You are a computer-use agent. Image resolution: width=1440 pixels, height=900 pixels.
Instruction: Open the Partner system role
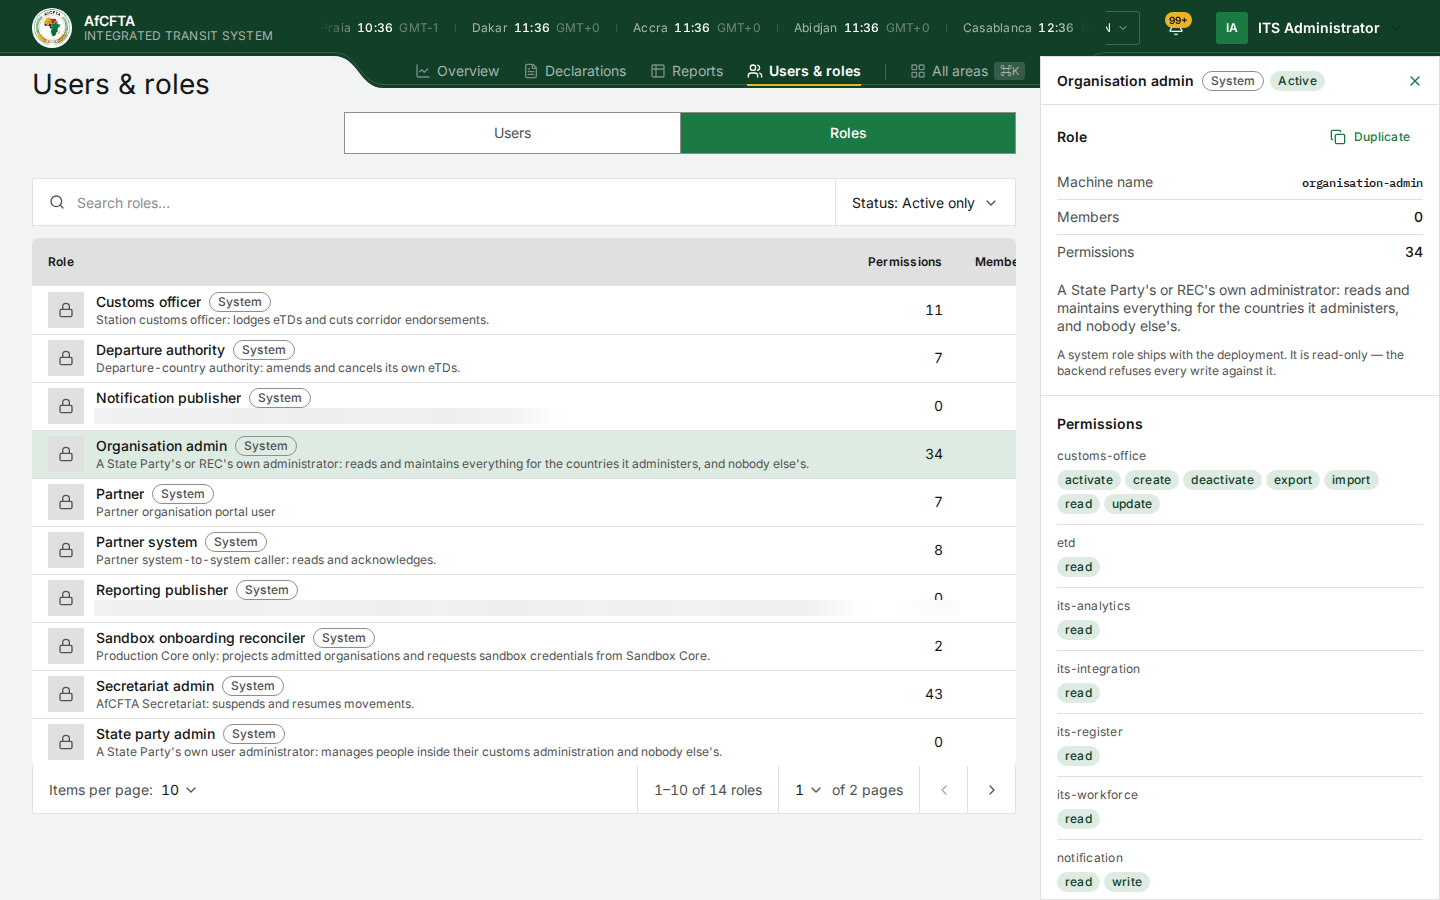tap(524, 550)
